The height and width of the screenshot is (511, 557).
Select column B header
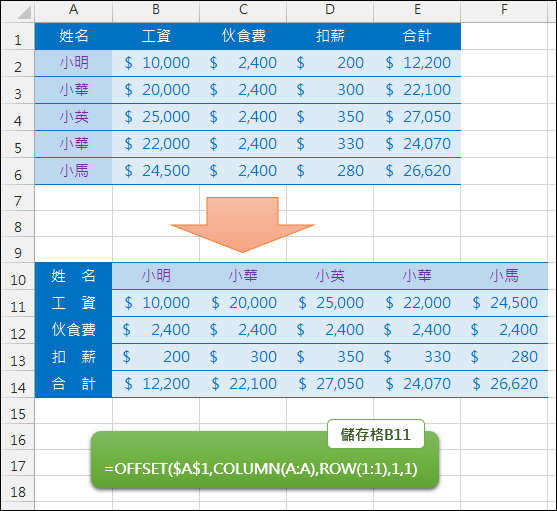(x=156, y=10)
